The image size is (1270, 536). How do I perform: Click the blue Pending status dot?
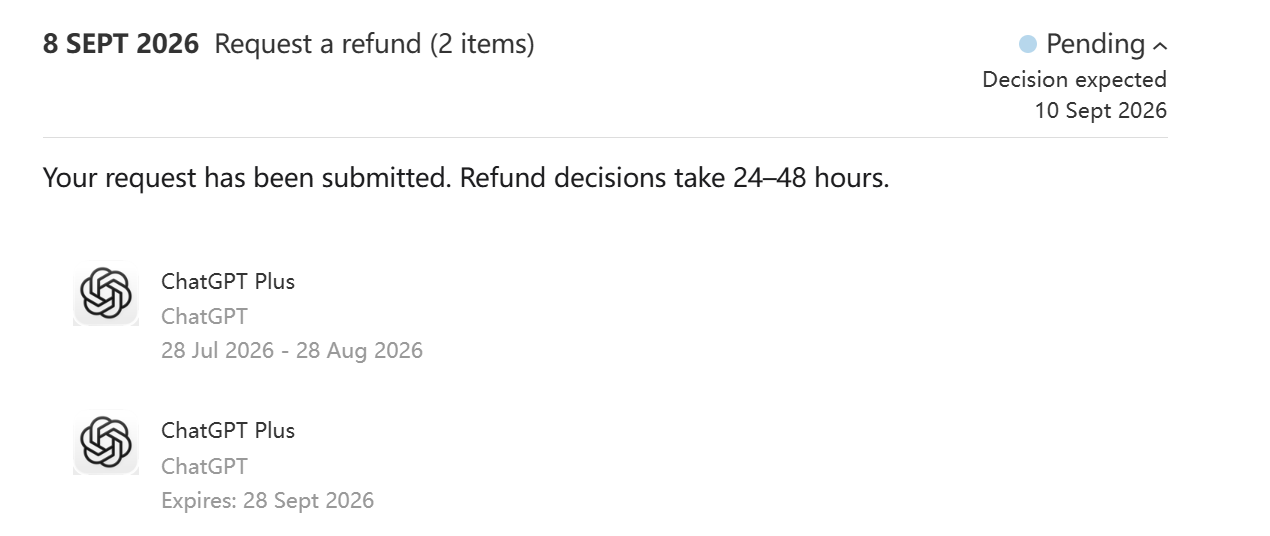coord(1028,44)
